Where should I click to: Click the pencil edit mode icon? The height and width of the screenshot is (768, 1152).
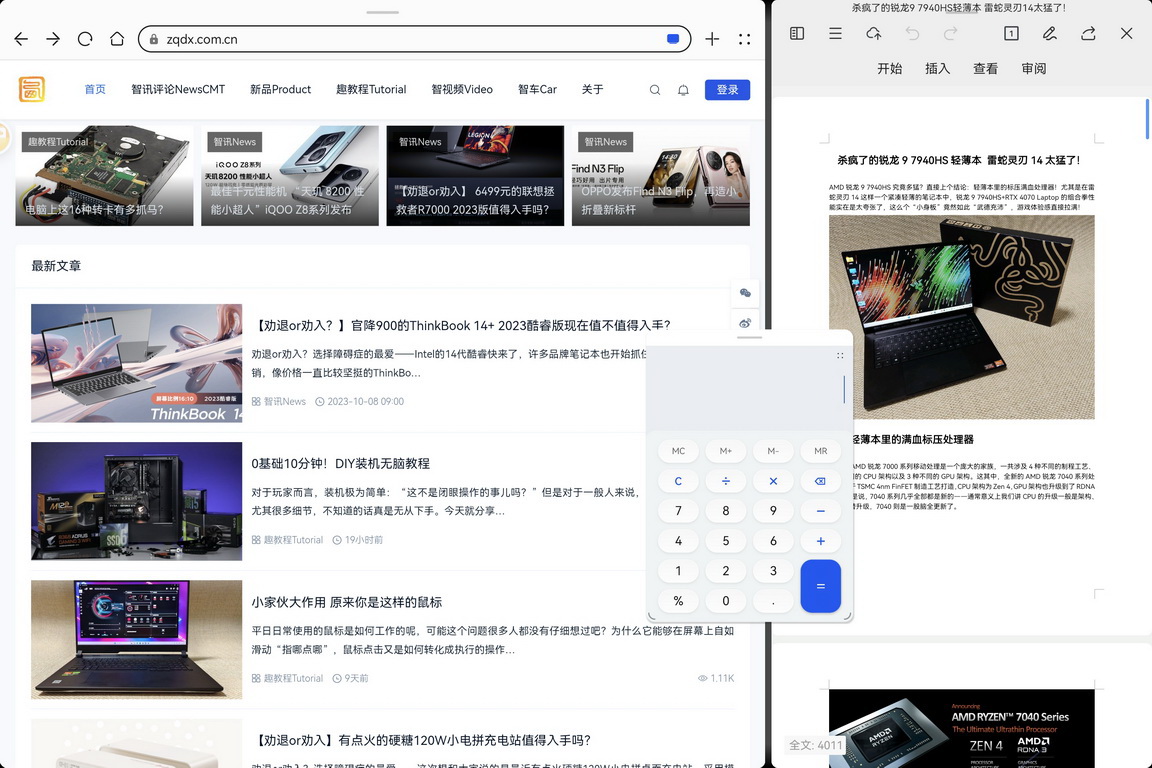point(1050,33)
